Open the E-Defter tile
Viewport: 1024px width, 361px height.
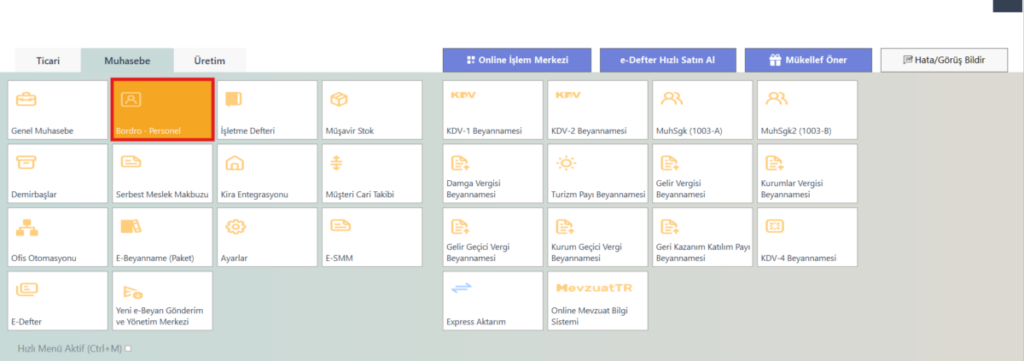pos(57,301)
